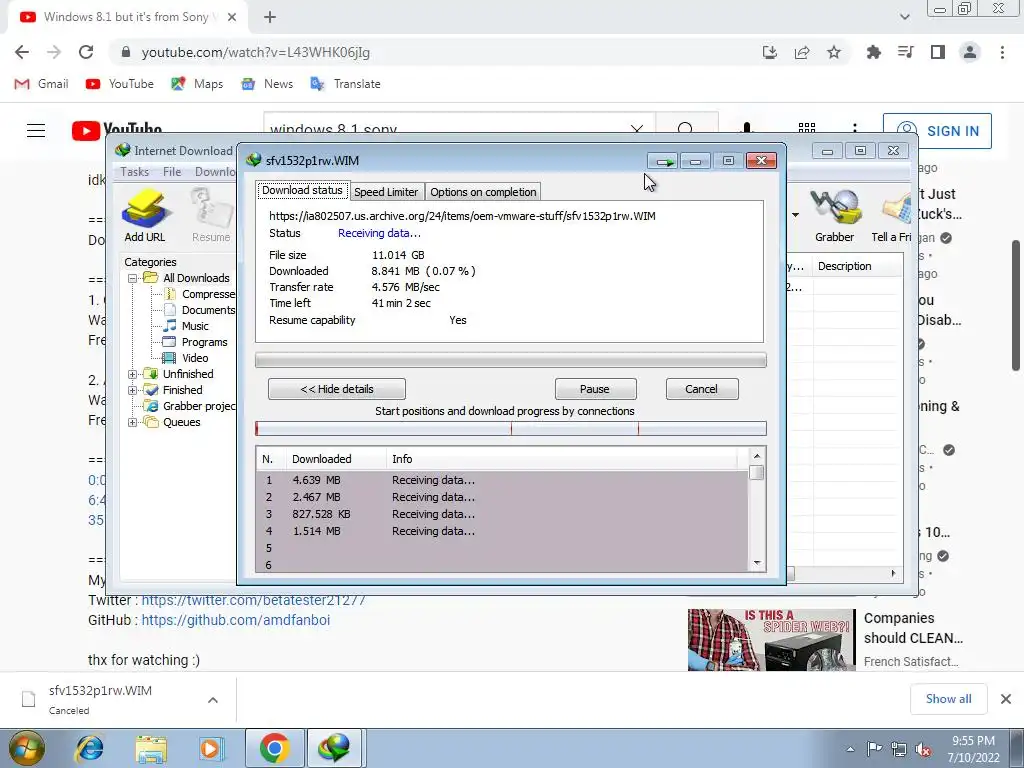Open the Companies should CLEAN video thumbnail
Screen dimensions: 1024x768
pos(771,640)
